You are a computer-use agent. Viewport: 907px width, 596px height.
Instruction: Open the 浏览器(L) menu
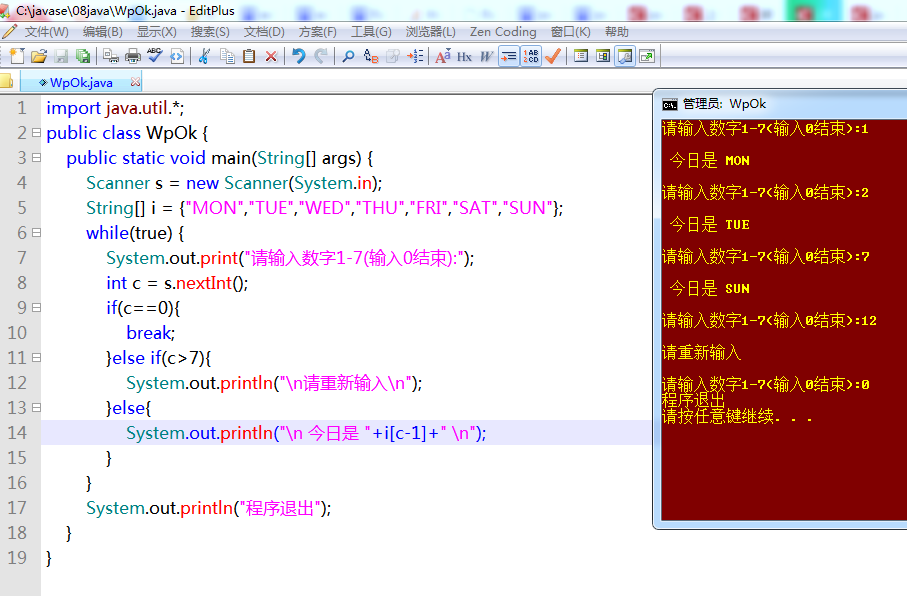click(430, 32)
